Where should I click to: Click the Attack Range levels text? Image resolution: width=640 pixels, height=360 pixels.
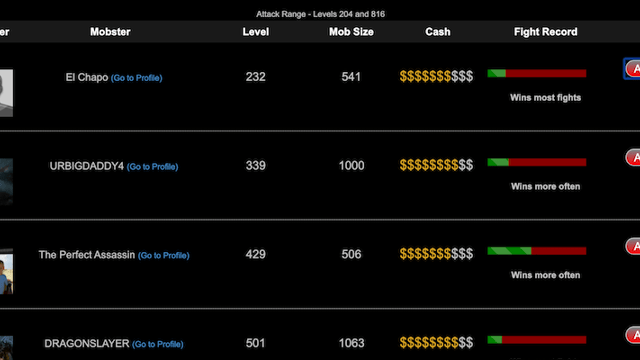coord(320,14)
